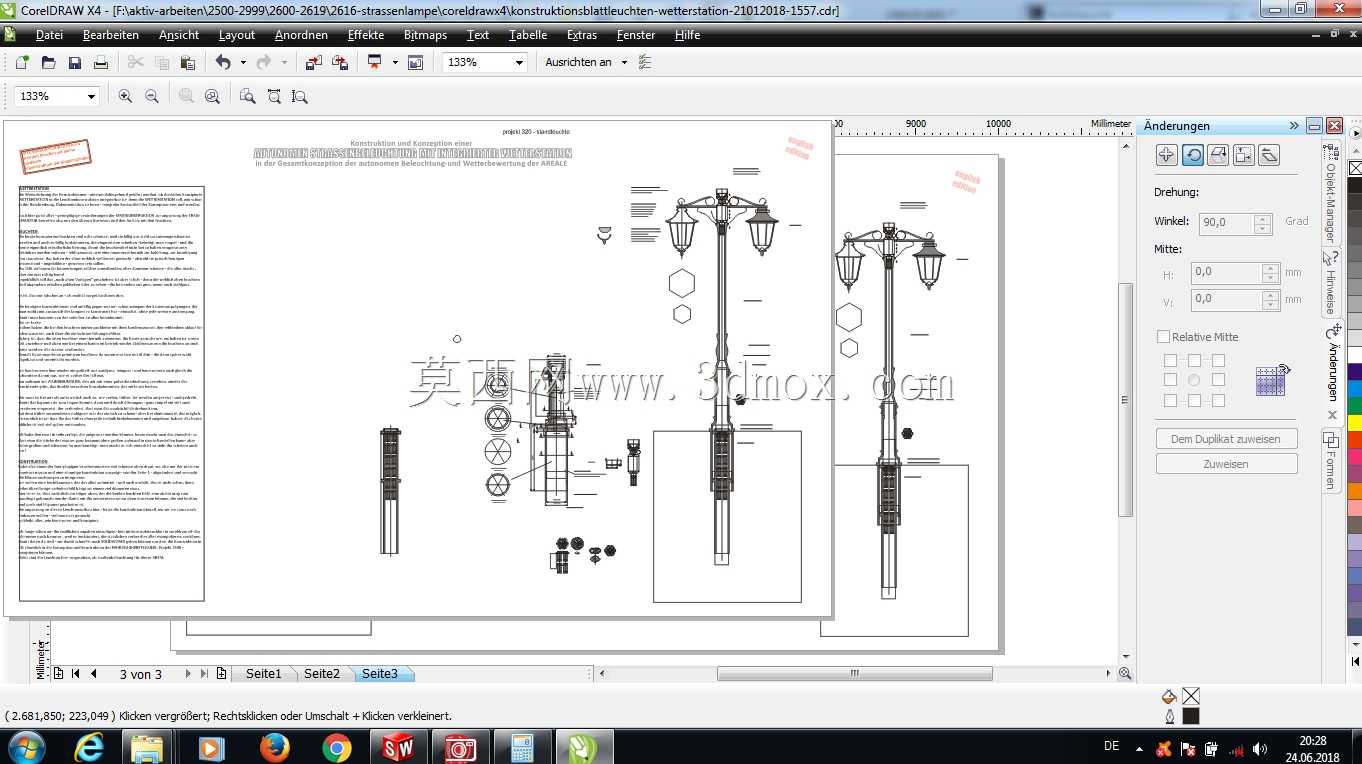Select the center anchor radio button
The height and width of the screenshot is (764, 1362).
coord(1194,380)
